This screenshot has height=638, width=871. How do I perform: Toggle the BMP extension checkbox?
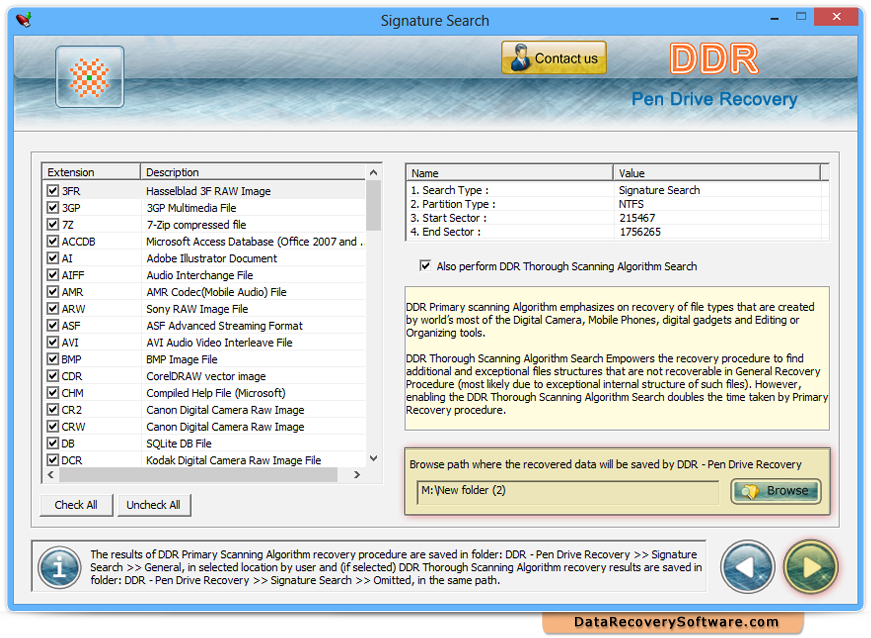[53, 359]
